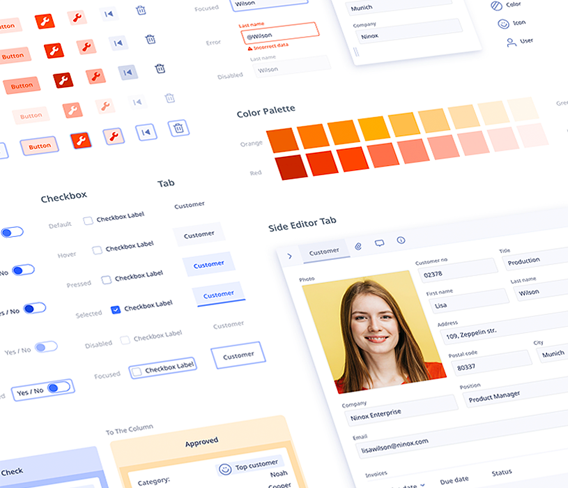Image resolution: width=568 pixels, height=488 pixels.
Task: Click the warning icon beside Incorrect data
Action: pos(250,49)
